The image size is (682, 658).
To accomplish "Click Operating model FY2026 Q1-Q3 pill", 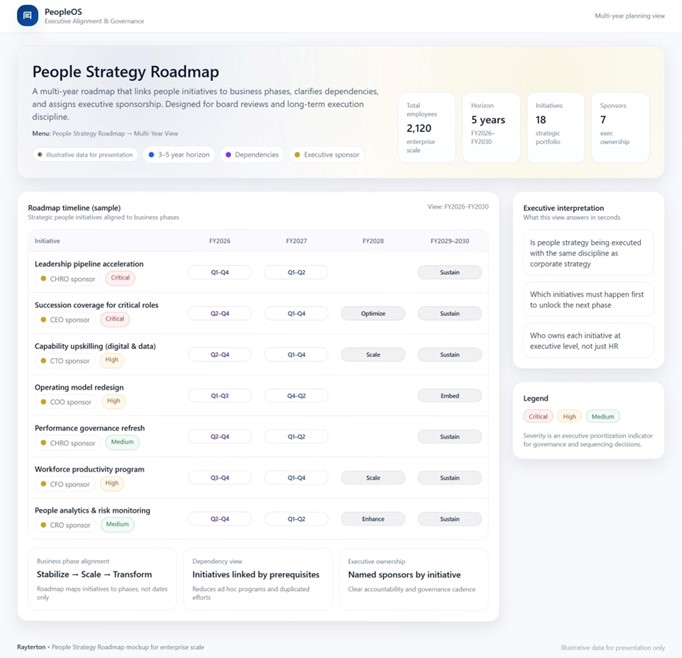I will coord(220,396).
